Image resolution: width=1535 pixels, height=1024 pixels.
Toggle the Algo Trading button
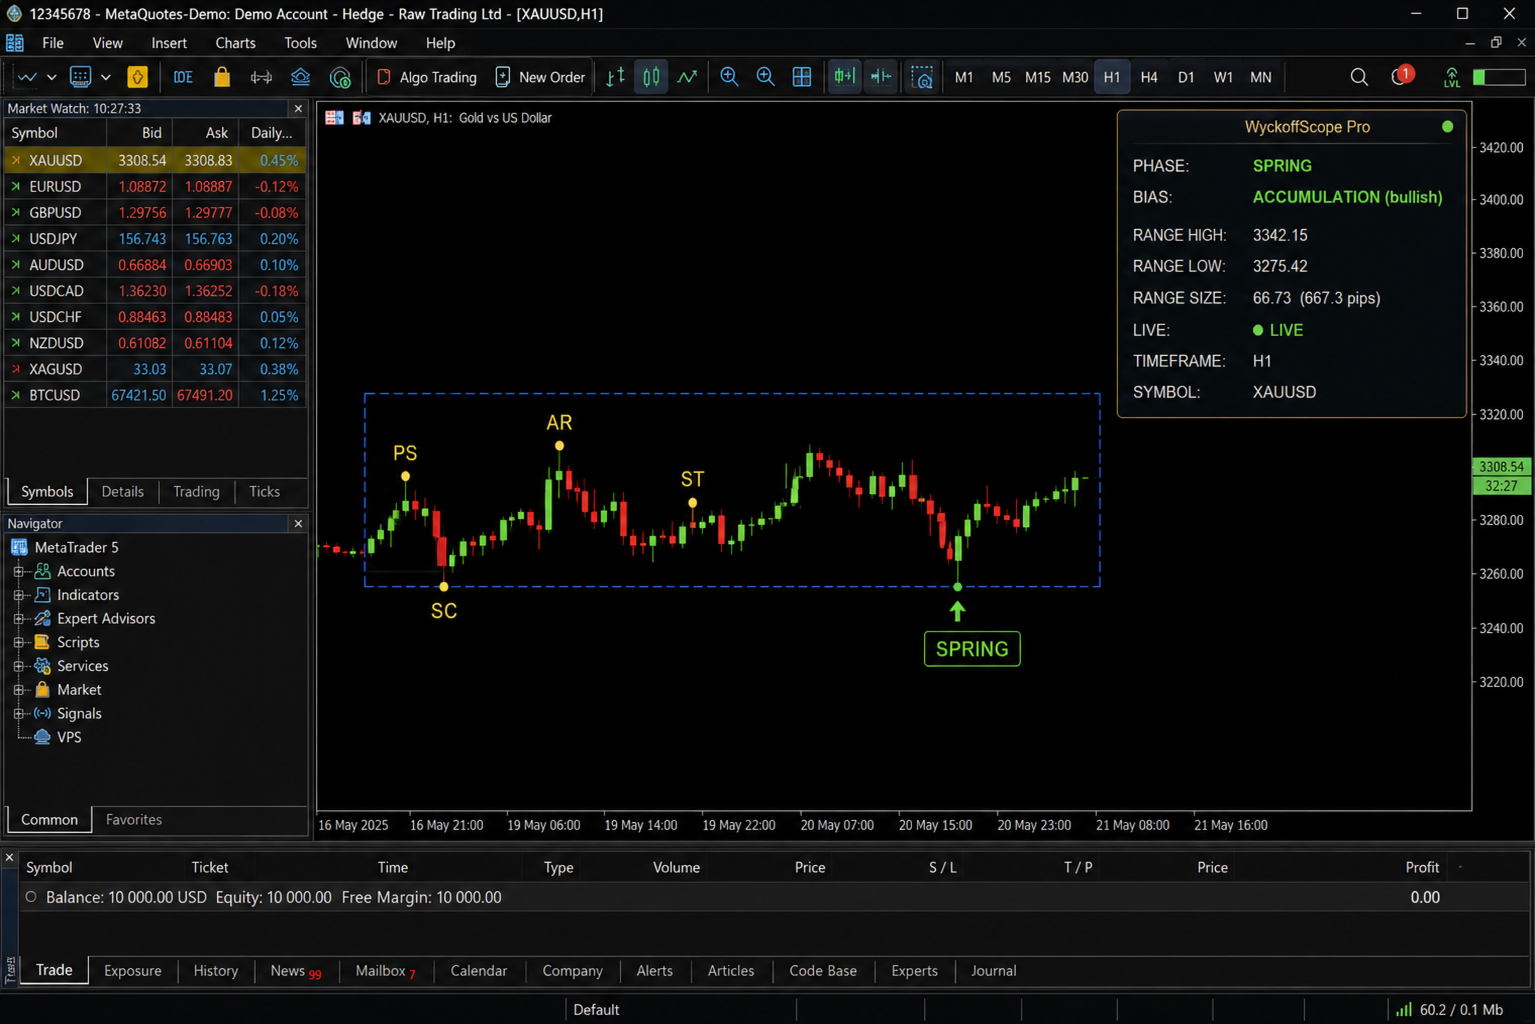click(x=426, y=77)
